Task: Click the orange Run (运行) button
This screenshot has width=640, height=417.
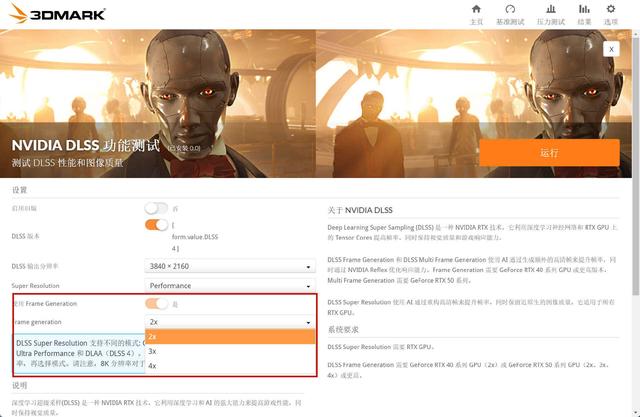Action: coord(549,153)
